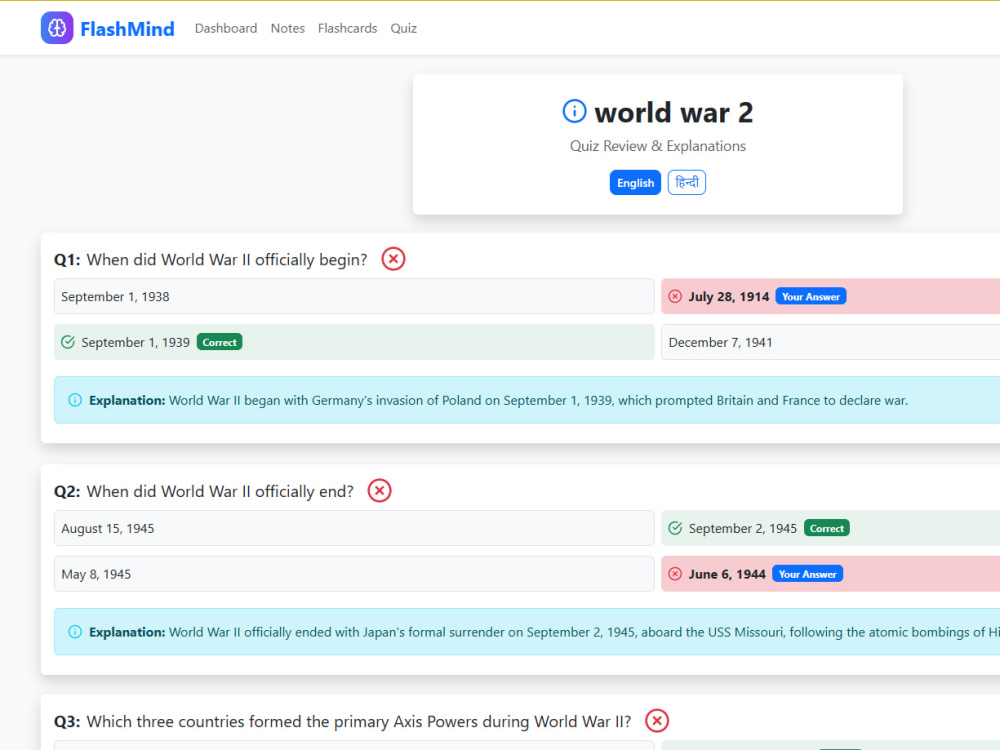Switch to the Flashcards section
The height and width of the screenshot is (750, 1000).
point(348,28)
